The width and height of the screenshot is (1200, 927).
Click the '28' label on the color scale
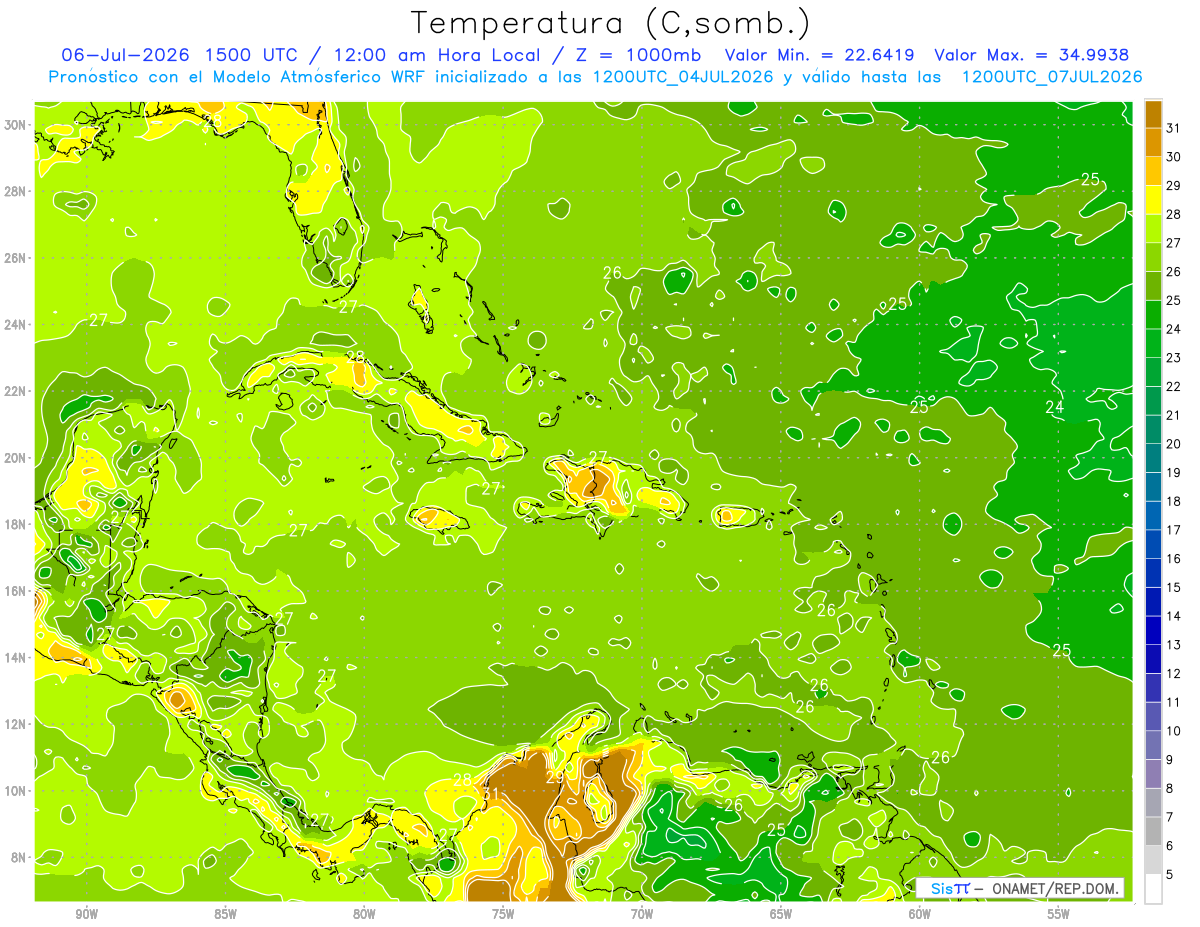(x=1174, y=214)
